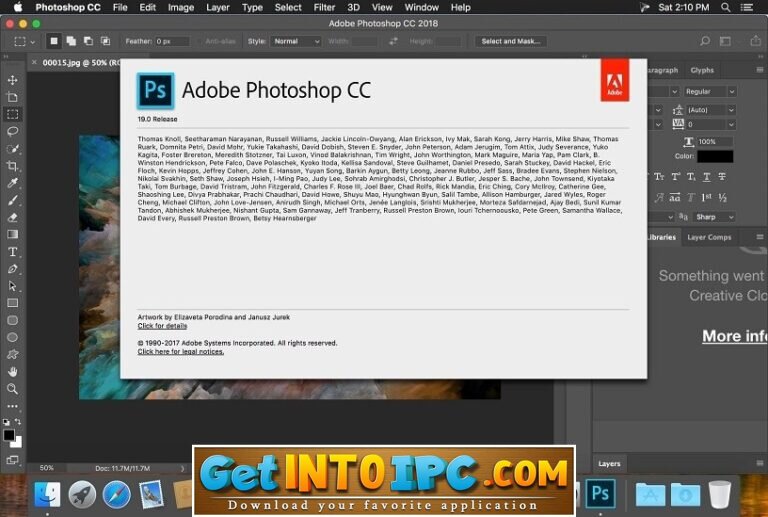Toggle Strikethrough text style
This screenshot has width=768, height=517.
point(722,177)
